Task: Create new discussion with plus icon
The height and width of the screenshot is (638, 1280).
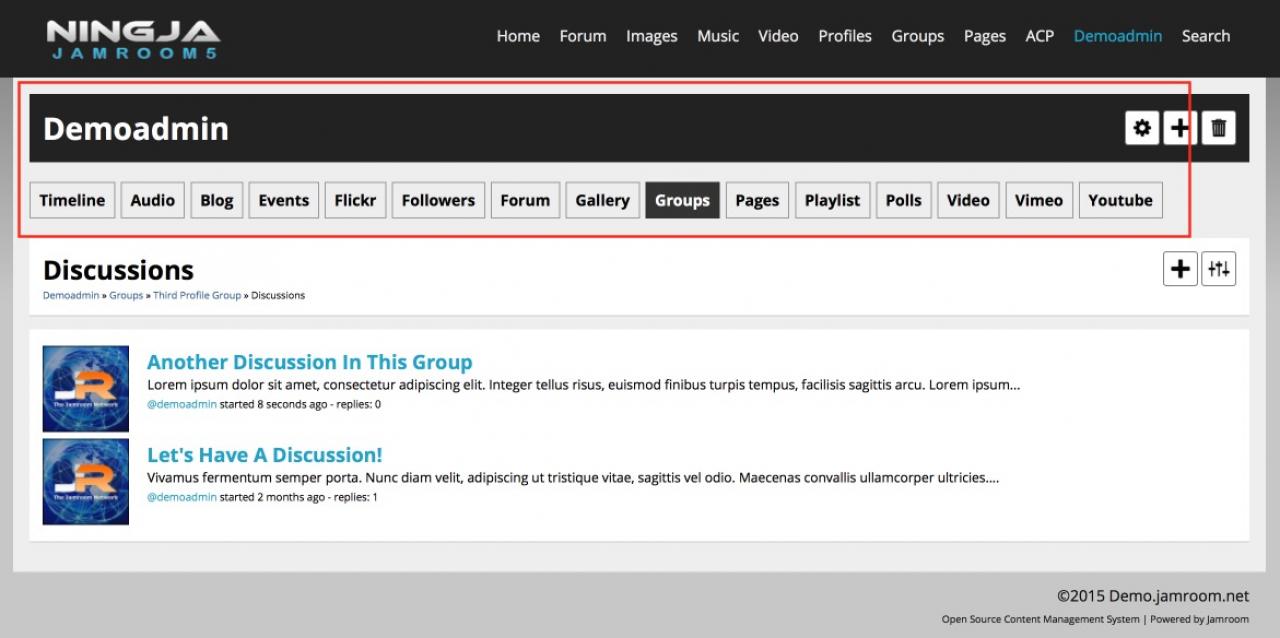Action: [1180, 269]
